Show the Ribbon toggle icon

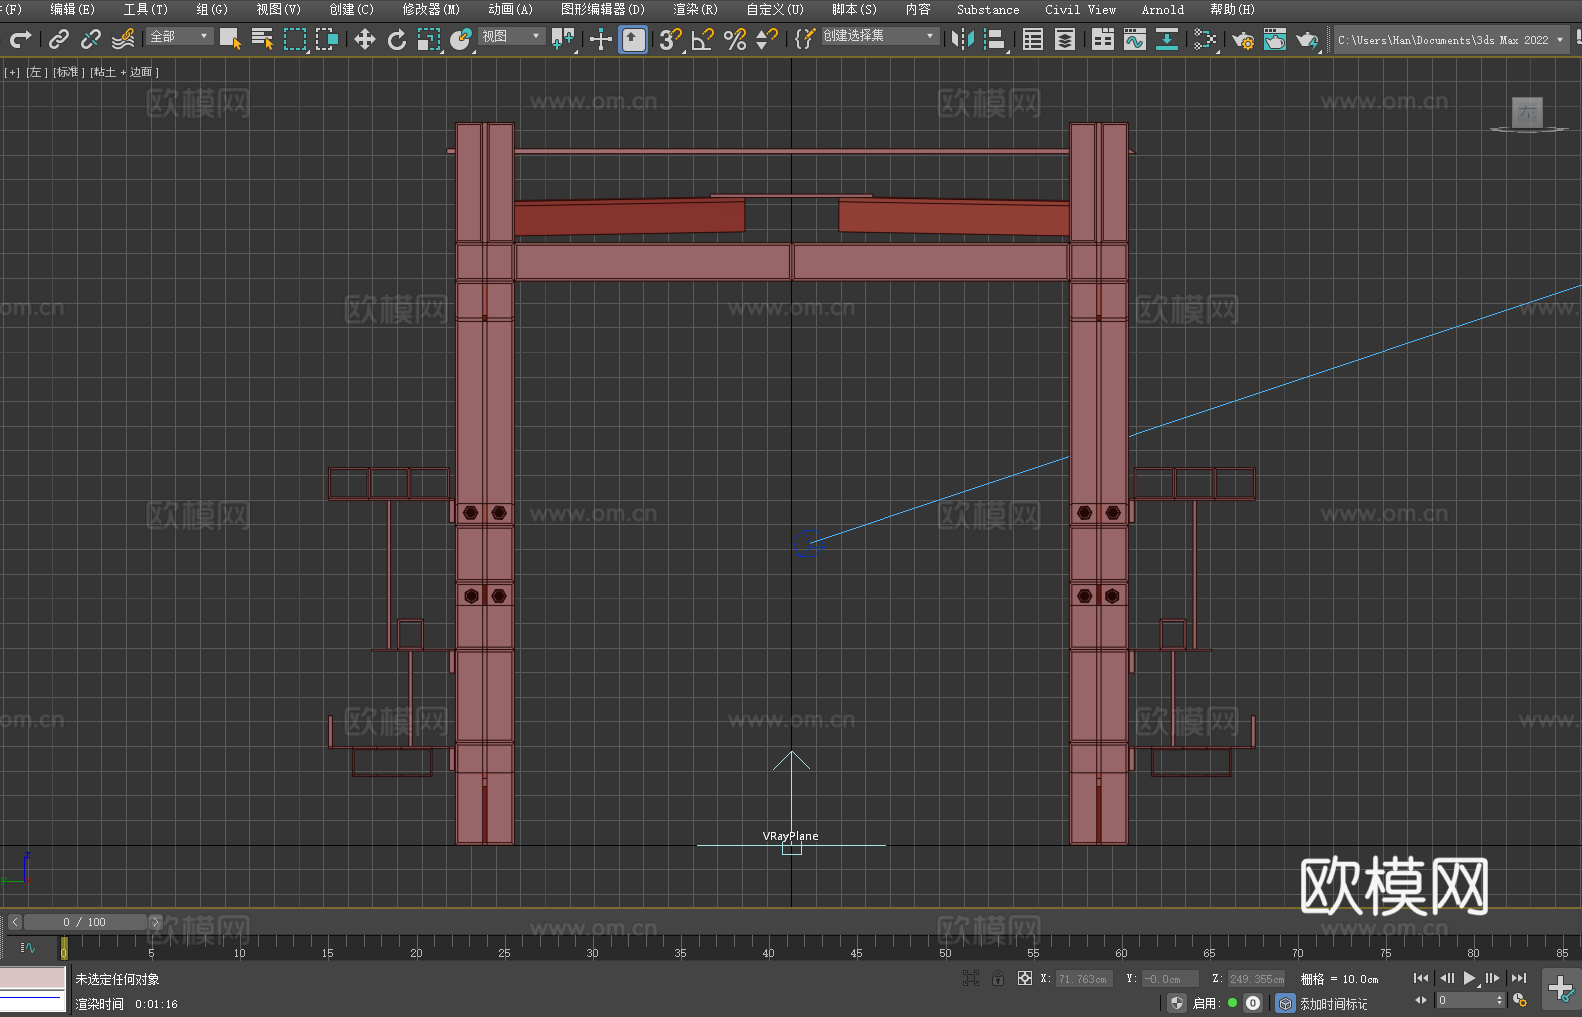coord(1103,39)
